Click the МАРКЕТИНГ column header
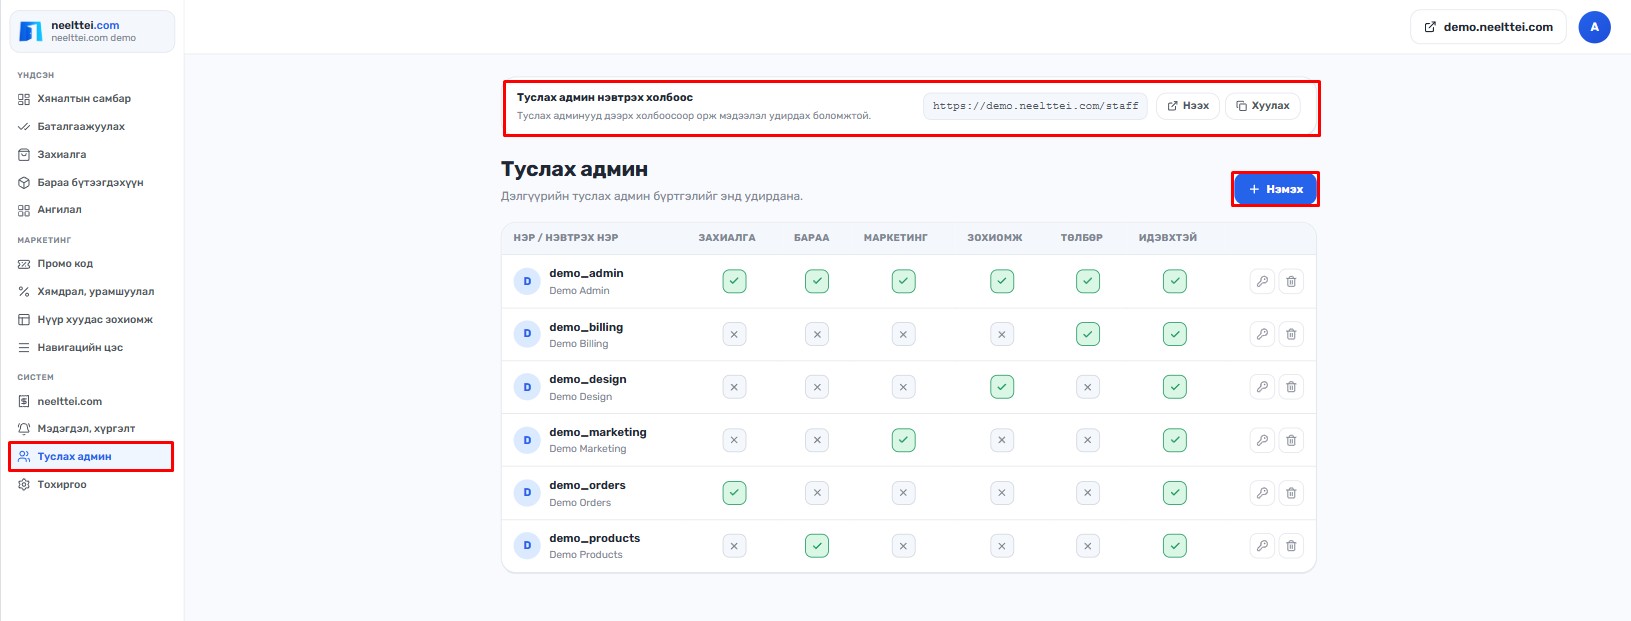This screenshot has height=621, width=1631. [896, 238]
